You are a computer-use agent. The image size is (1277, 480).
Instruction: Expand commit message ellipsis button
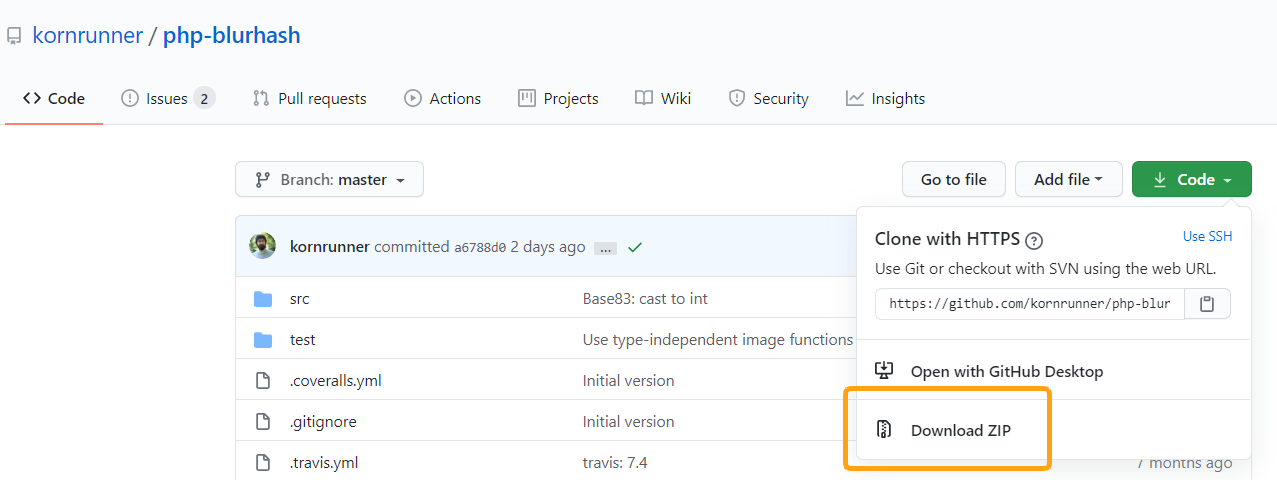(x=605, y=248)
